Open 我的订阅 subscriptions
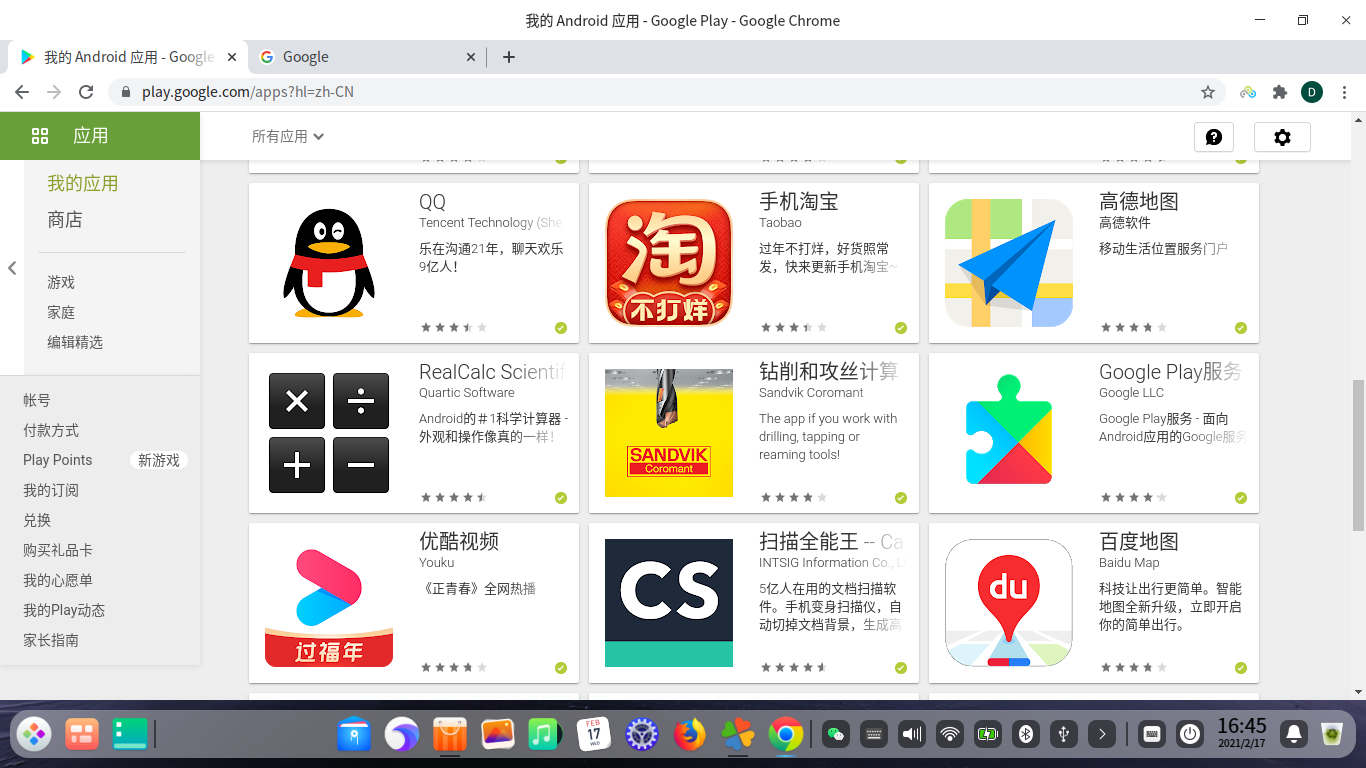Image resolution: width=1366 pixels, height=768 pixels. 51,490
